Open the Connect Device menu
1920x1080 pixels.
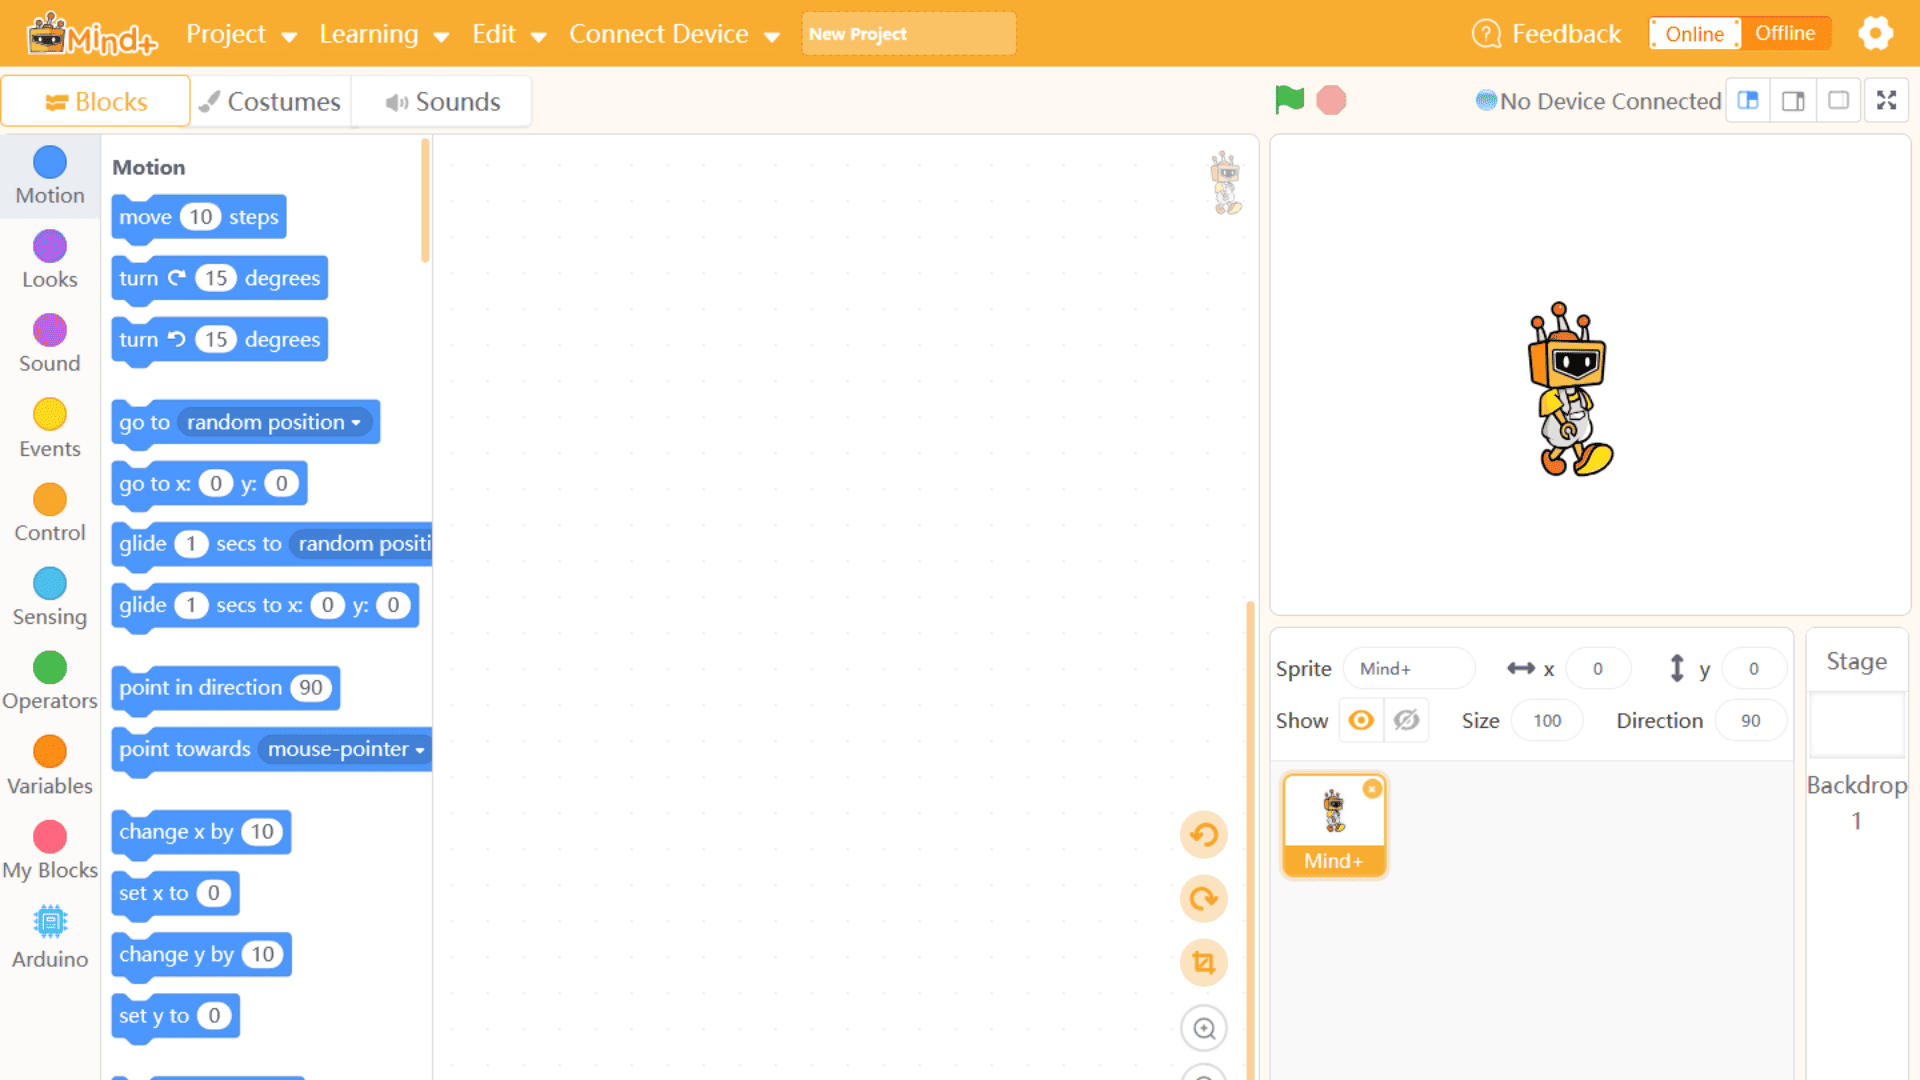(674, 34)
